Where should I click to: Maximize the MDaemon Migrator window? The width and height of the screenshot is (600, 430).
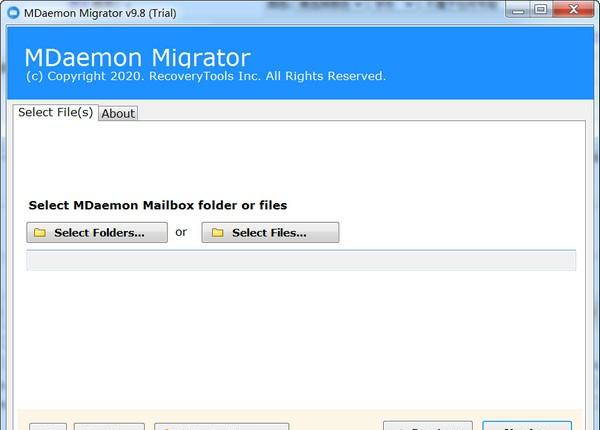[x=541, y=10]
